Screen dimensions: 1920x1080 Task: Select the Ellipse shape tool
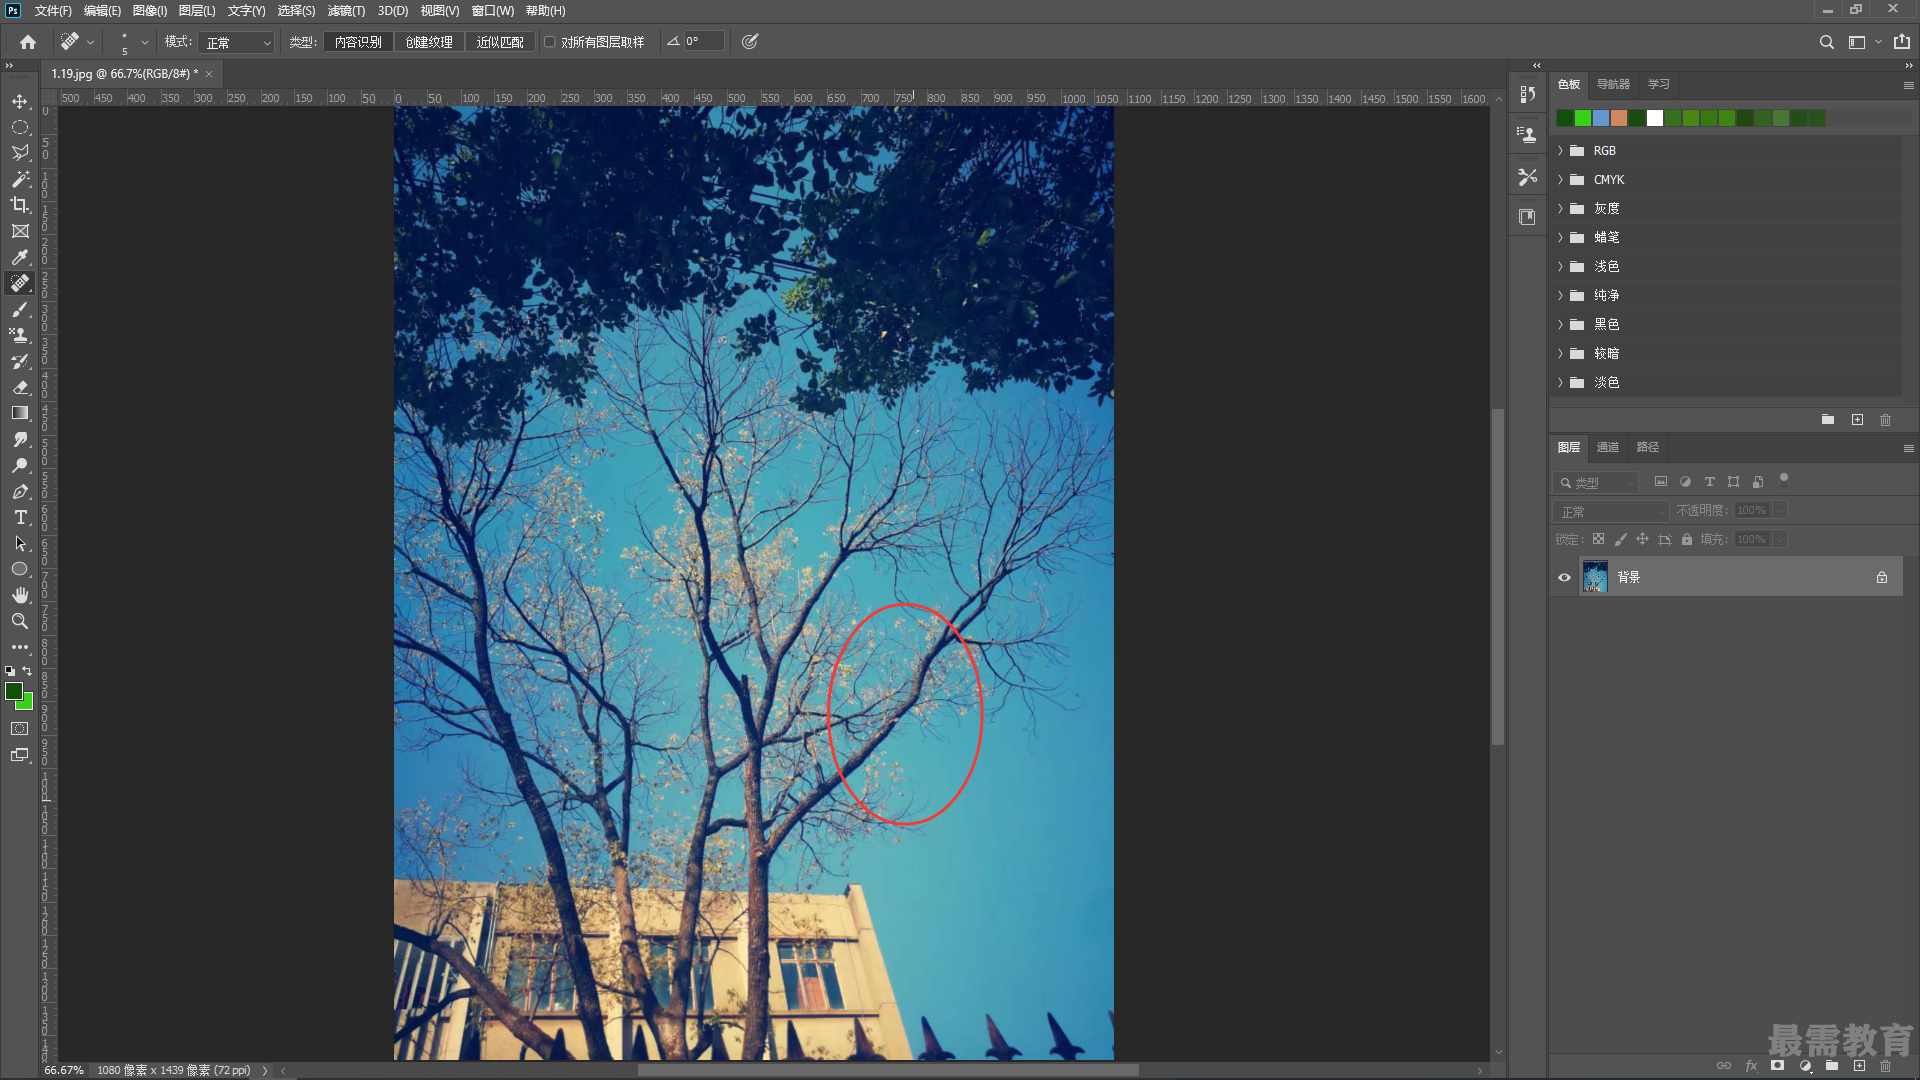(20, 569)
